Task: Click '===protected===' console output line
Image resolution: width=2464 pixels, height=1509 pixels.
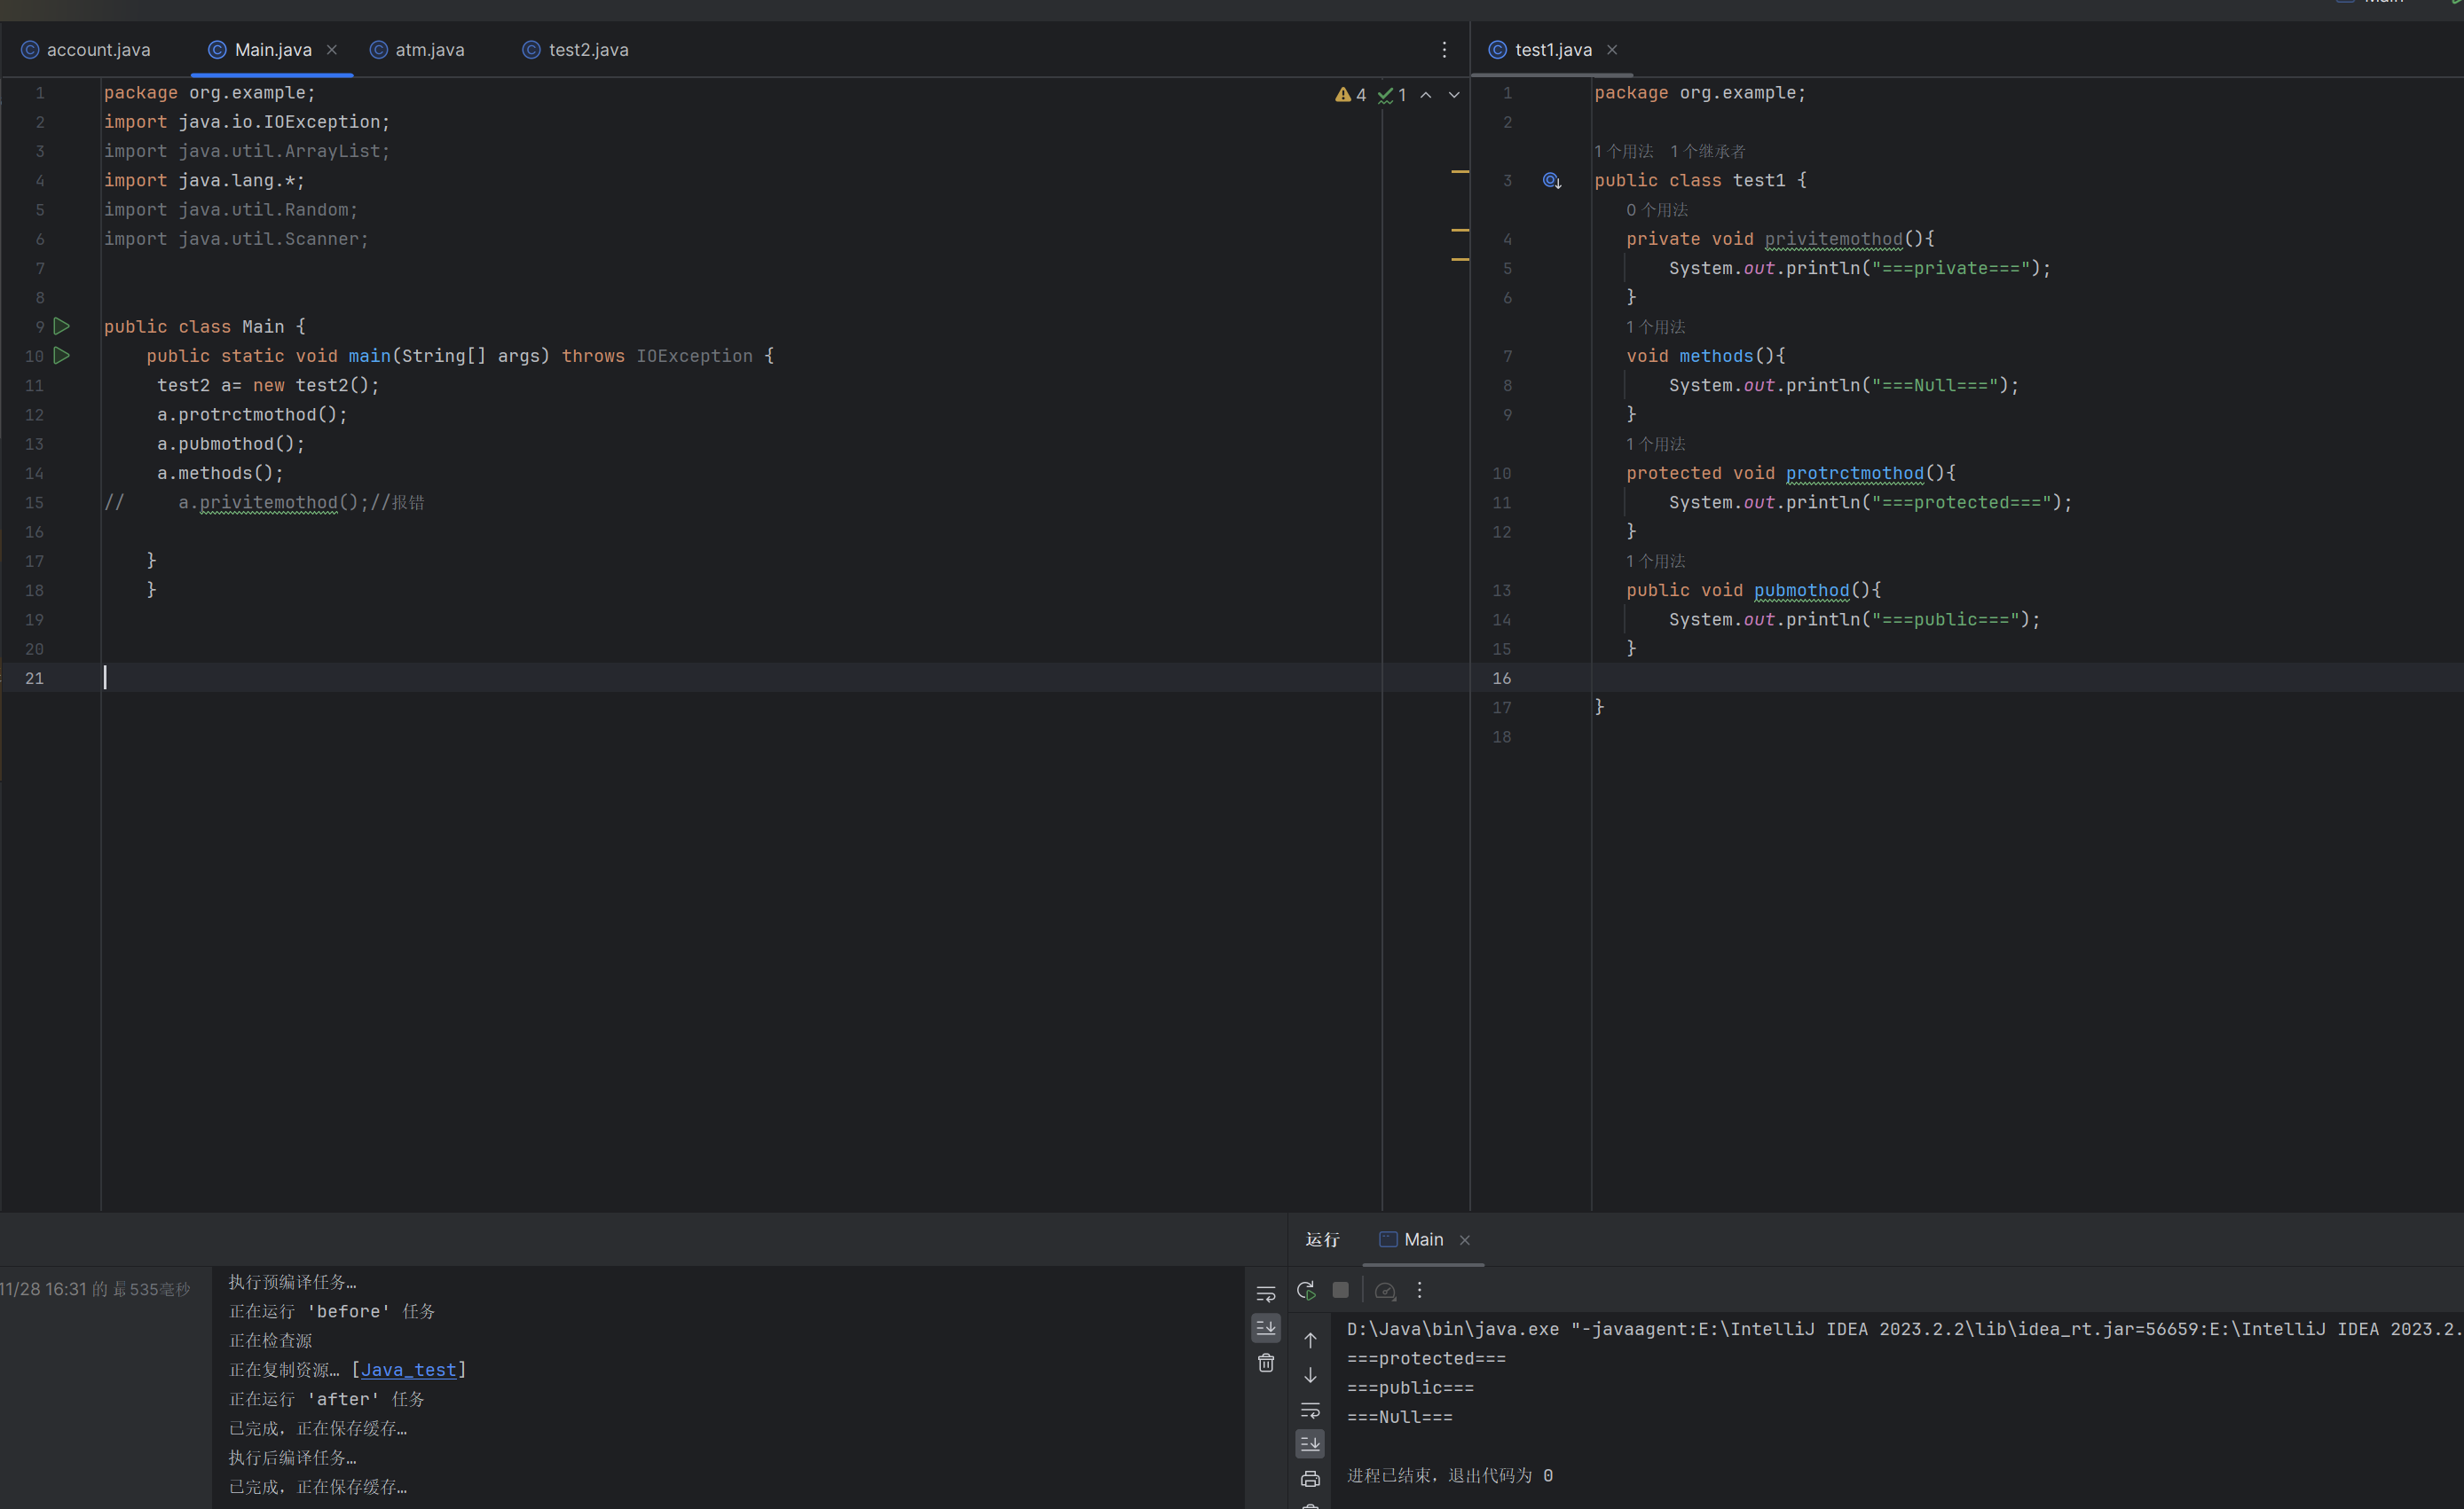Action: (1426, 1358)
